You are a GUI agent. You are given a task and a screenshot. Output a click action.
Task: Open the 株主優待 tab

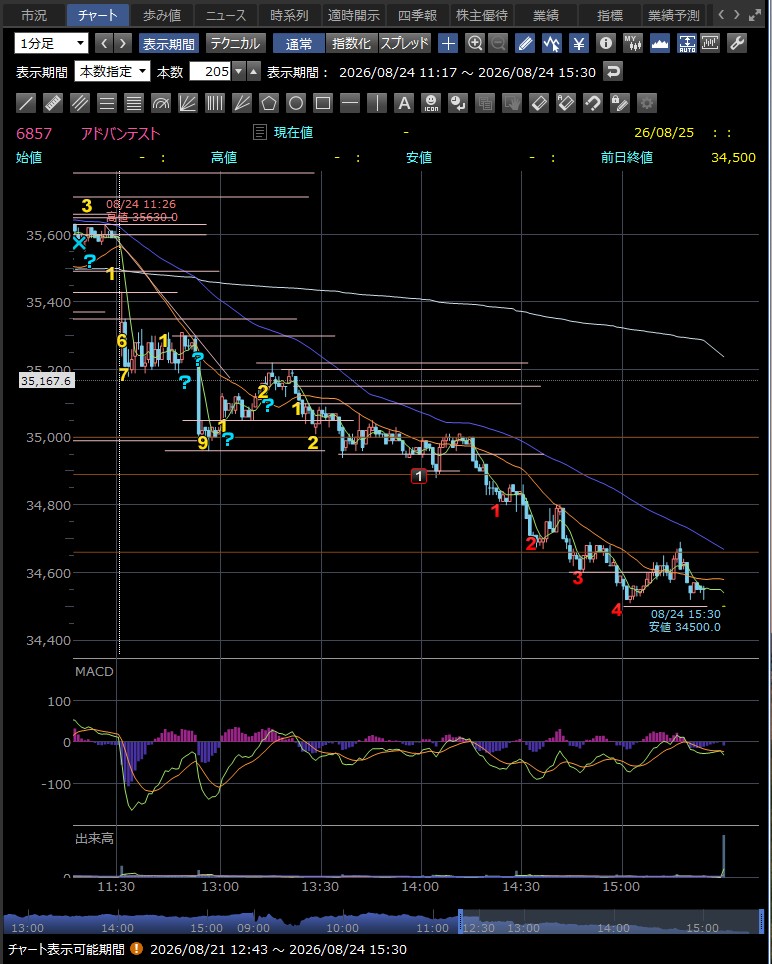pyautogui.click(x=482, y=15)
